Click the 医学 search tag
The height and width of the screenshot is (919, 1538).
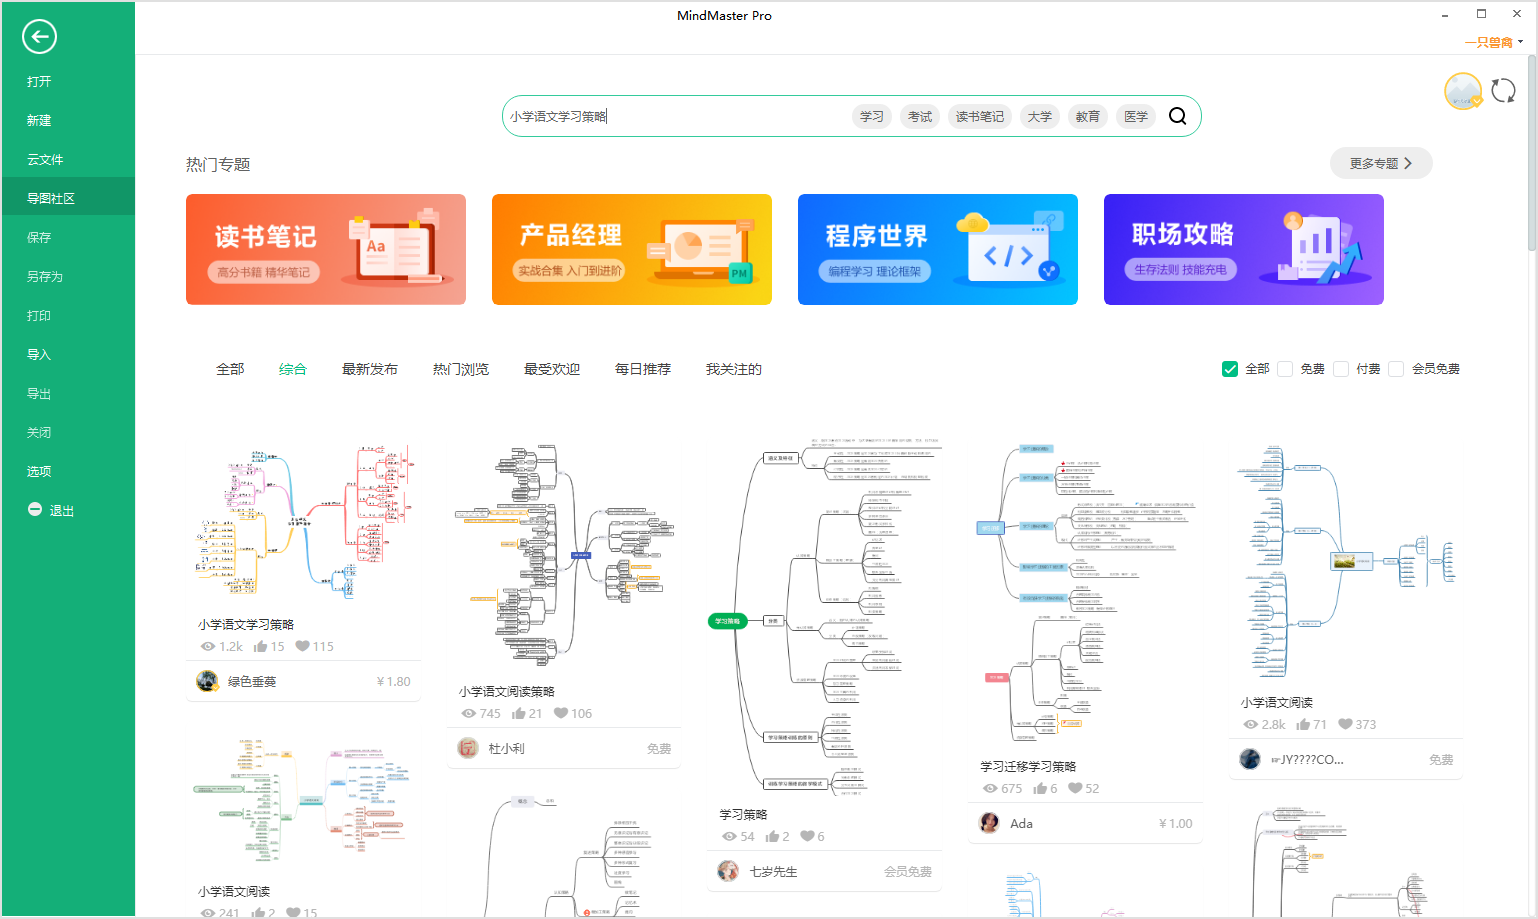click(x=1136, y=116)
